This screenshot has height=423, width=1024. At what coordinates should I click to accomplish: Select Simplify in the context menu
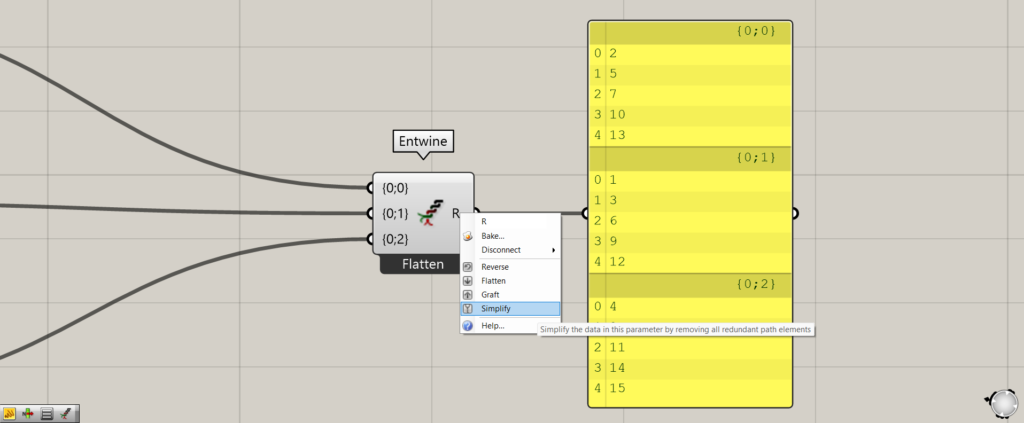coord(495,309)
